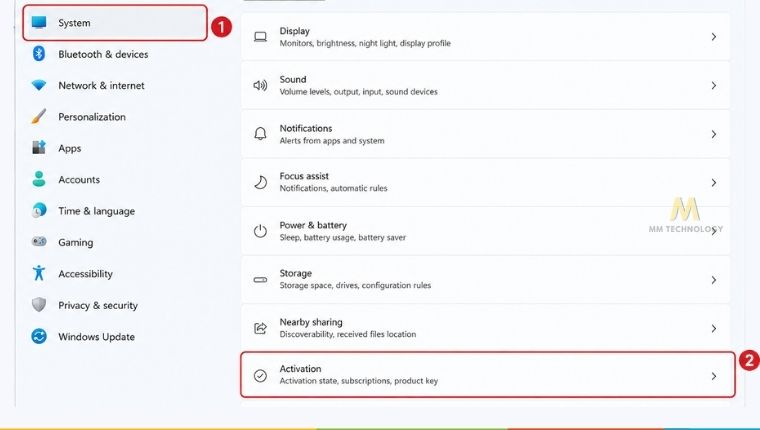Click 'Monitors, brightness, night light, display profile' text

coord(365,43)
